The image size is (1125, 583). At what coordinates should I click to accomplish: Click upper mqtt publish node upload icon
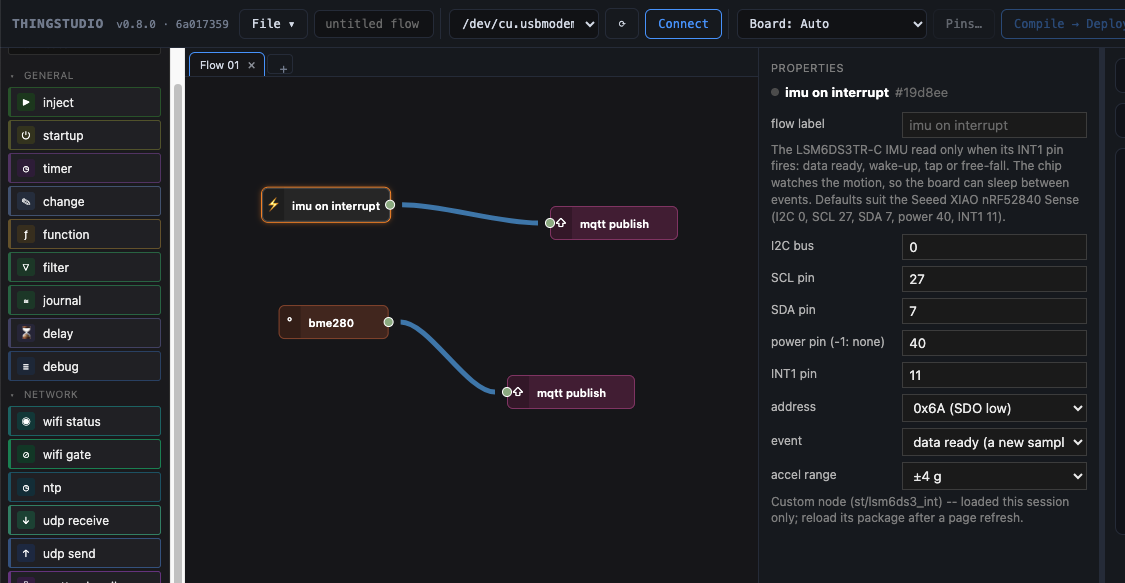point(561,223)
